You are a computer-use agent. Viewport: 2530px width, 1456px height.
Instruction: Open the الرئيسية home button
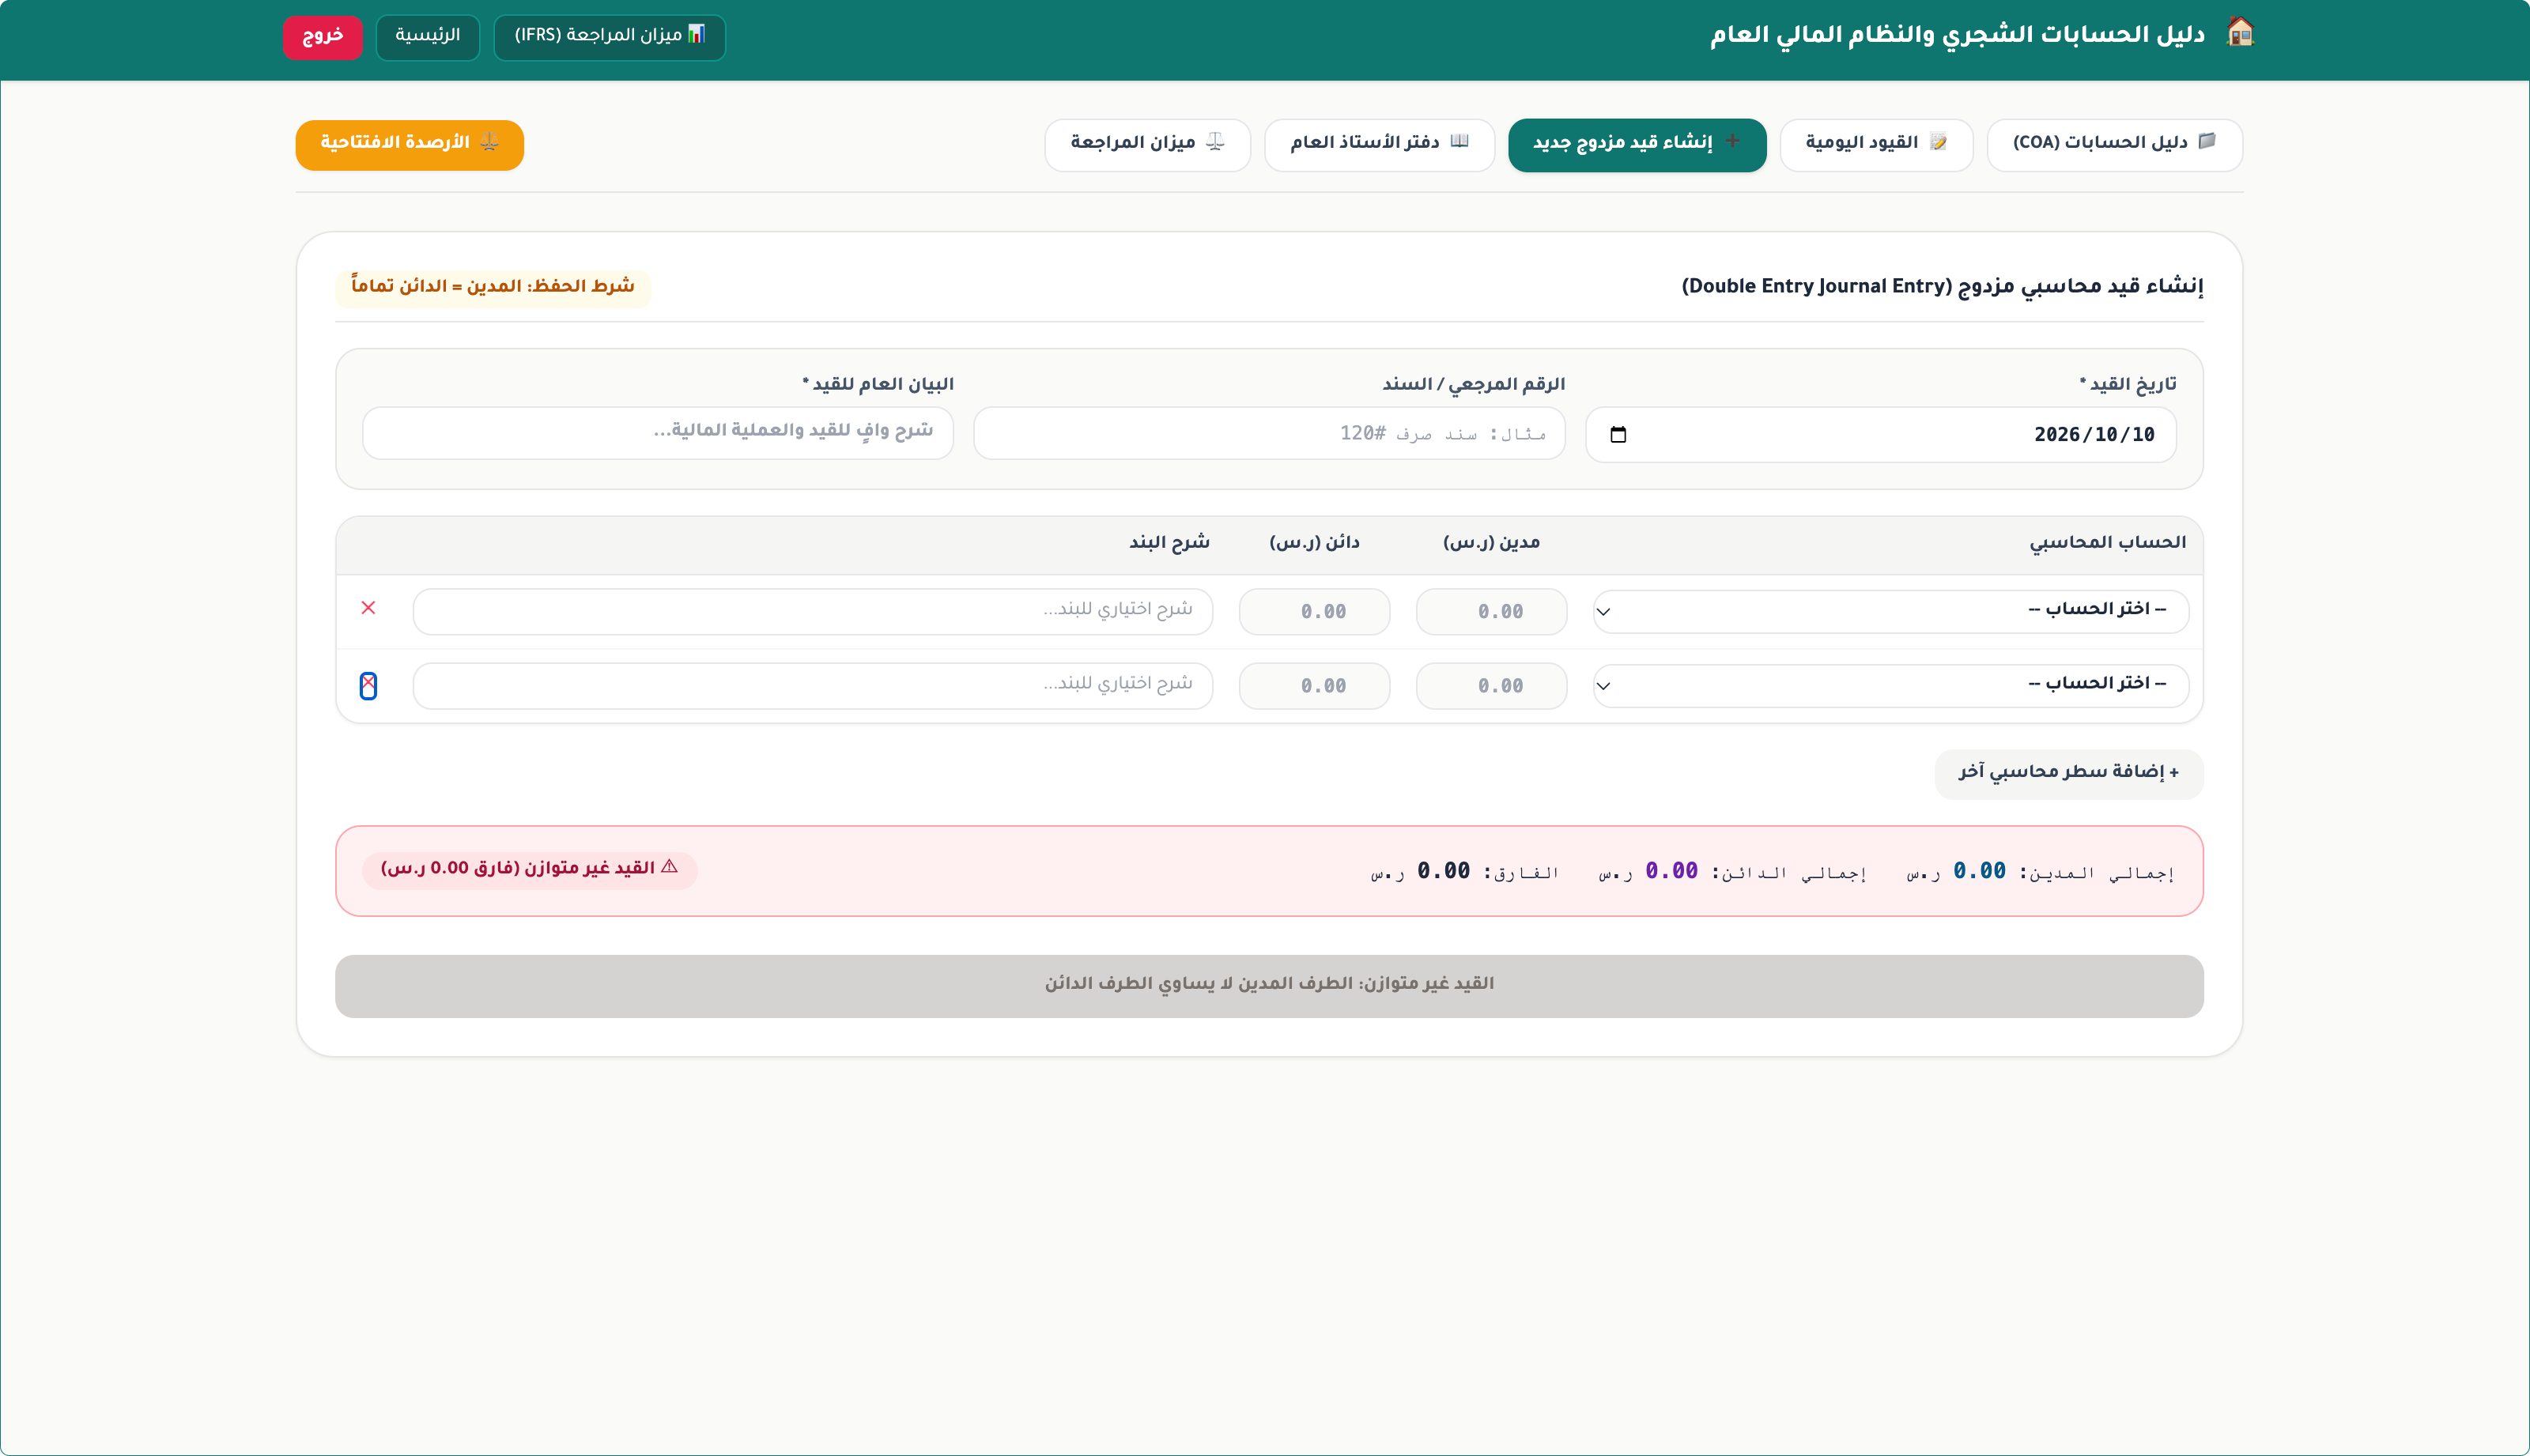point(428,37)
